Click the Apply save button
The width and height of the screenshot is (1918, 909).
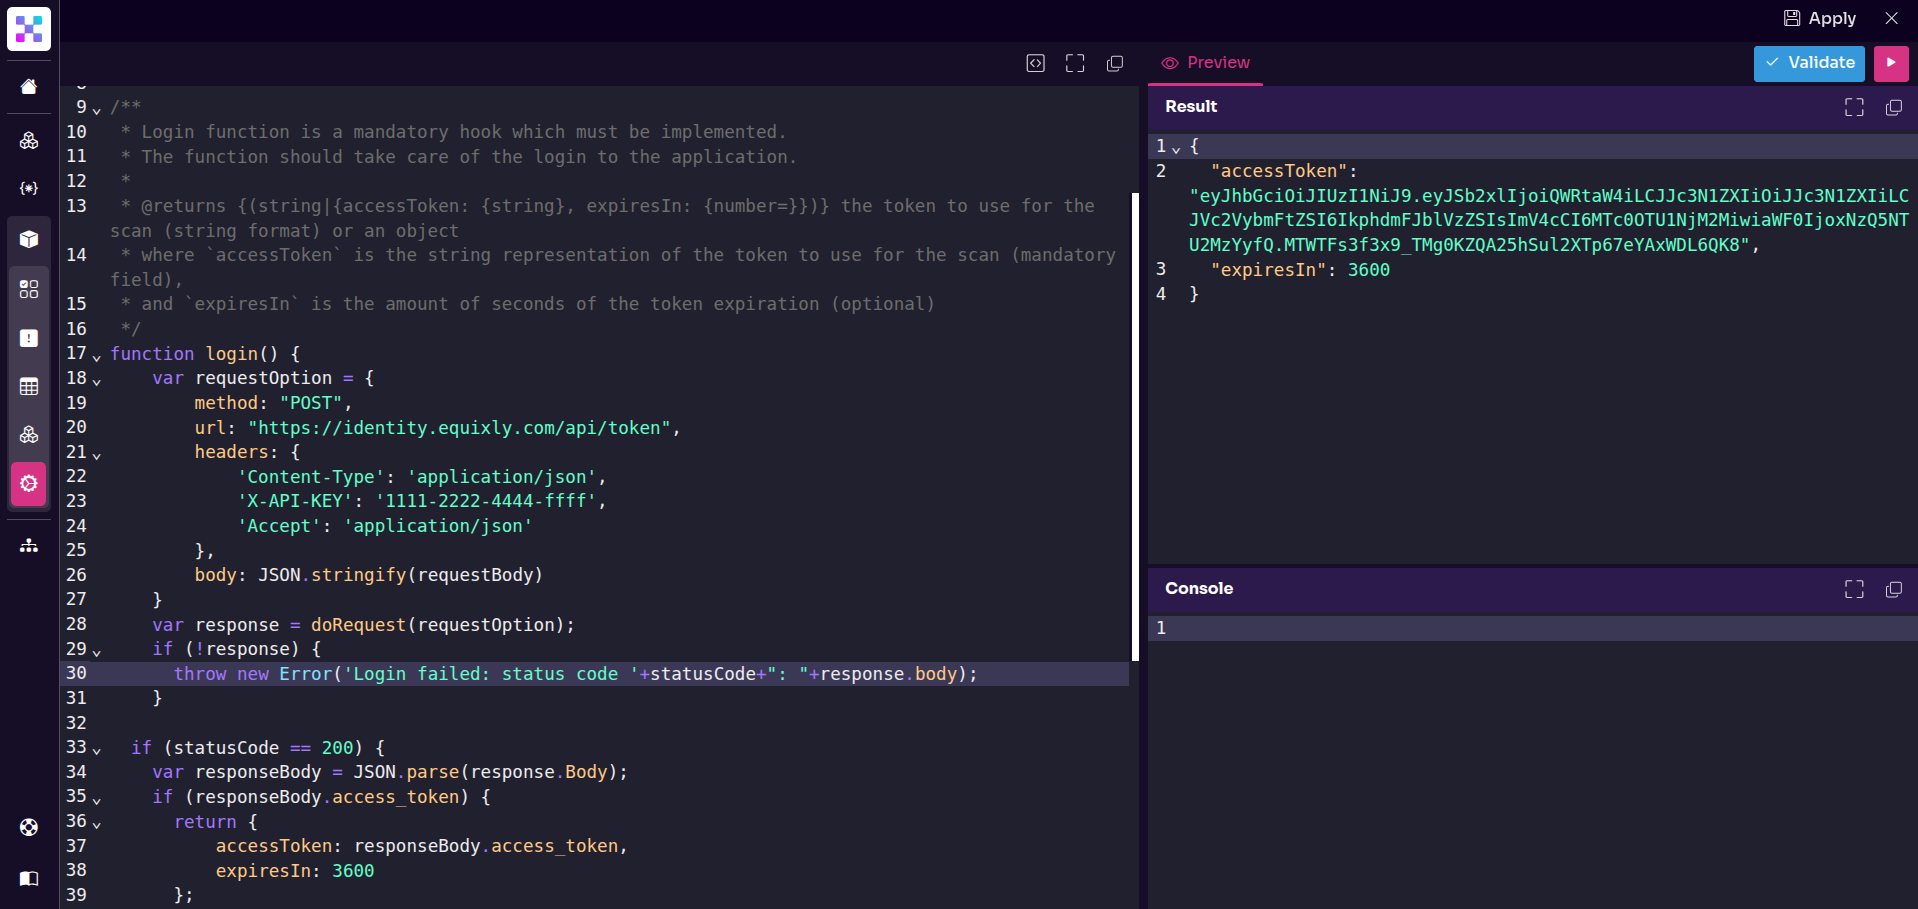(1820, 18)
